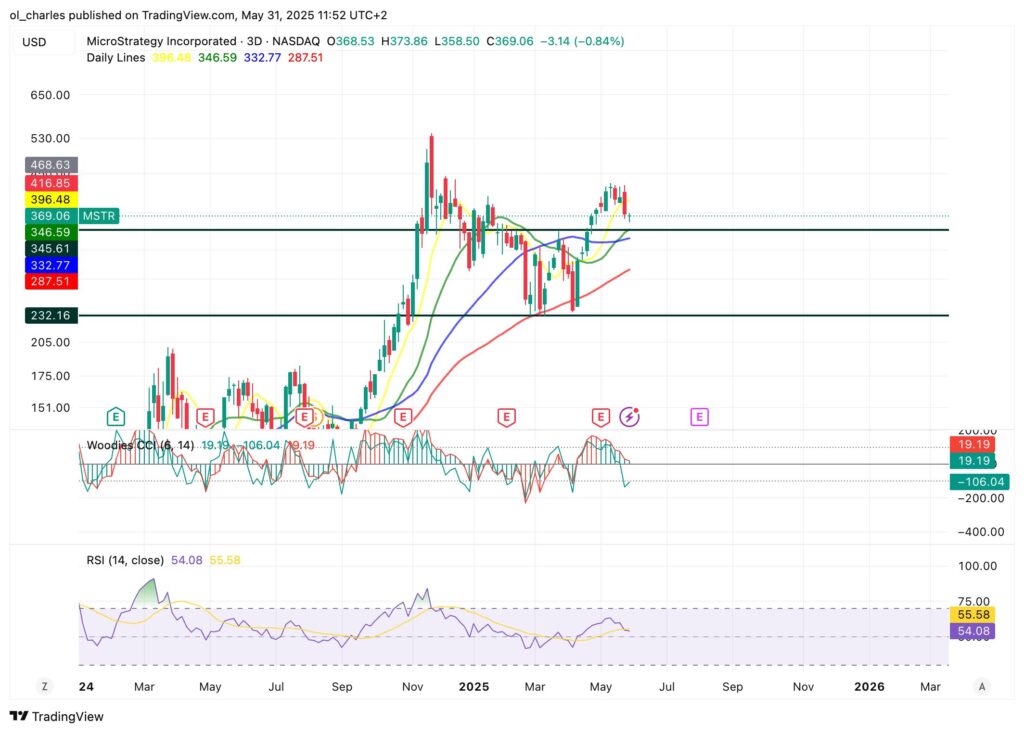Click the green 346.59 price axis label

click(52, 232)
